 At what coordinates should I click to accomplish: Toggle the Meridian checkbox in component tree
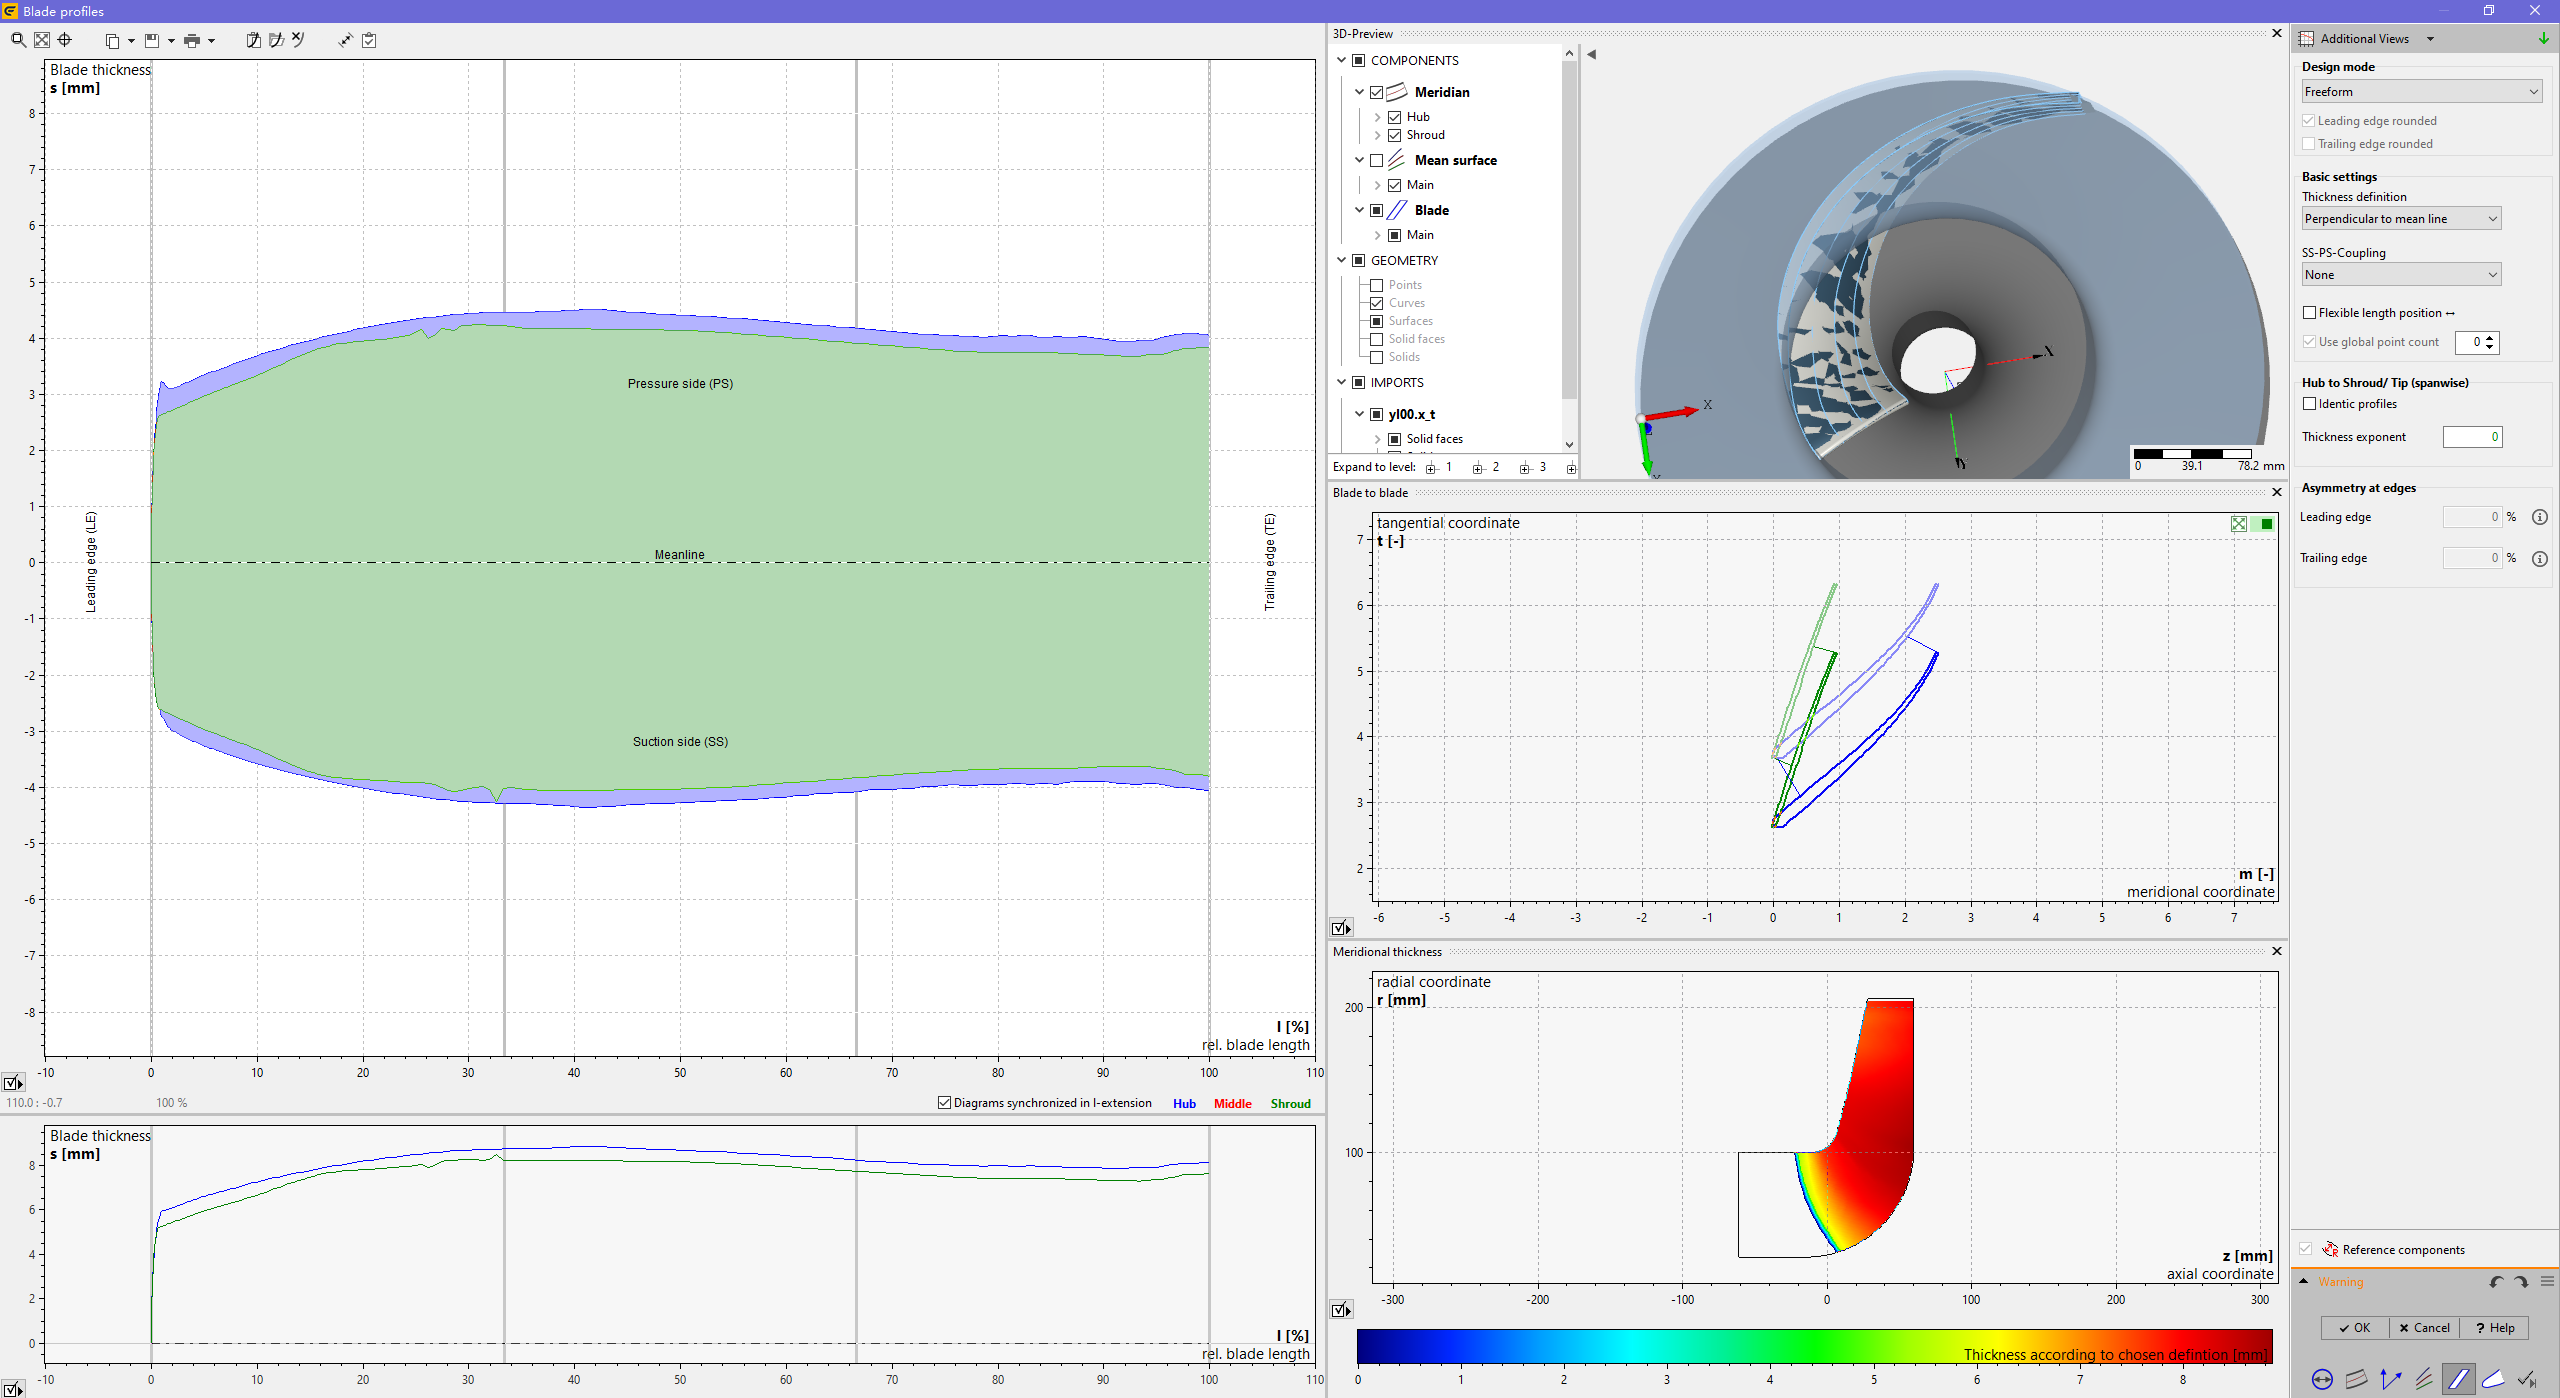(x=1376, y=92)
